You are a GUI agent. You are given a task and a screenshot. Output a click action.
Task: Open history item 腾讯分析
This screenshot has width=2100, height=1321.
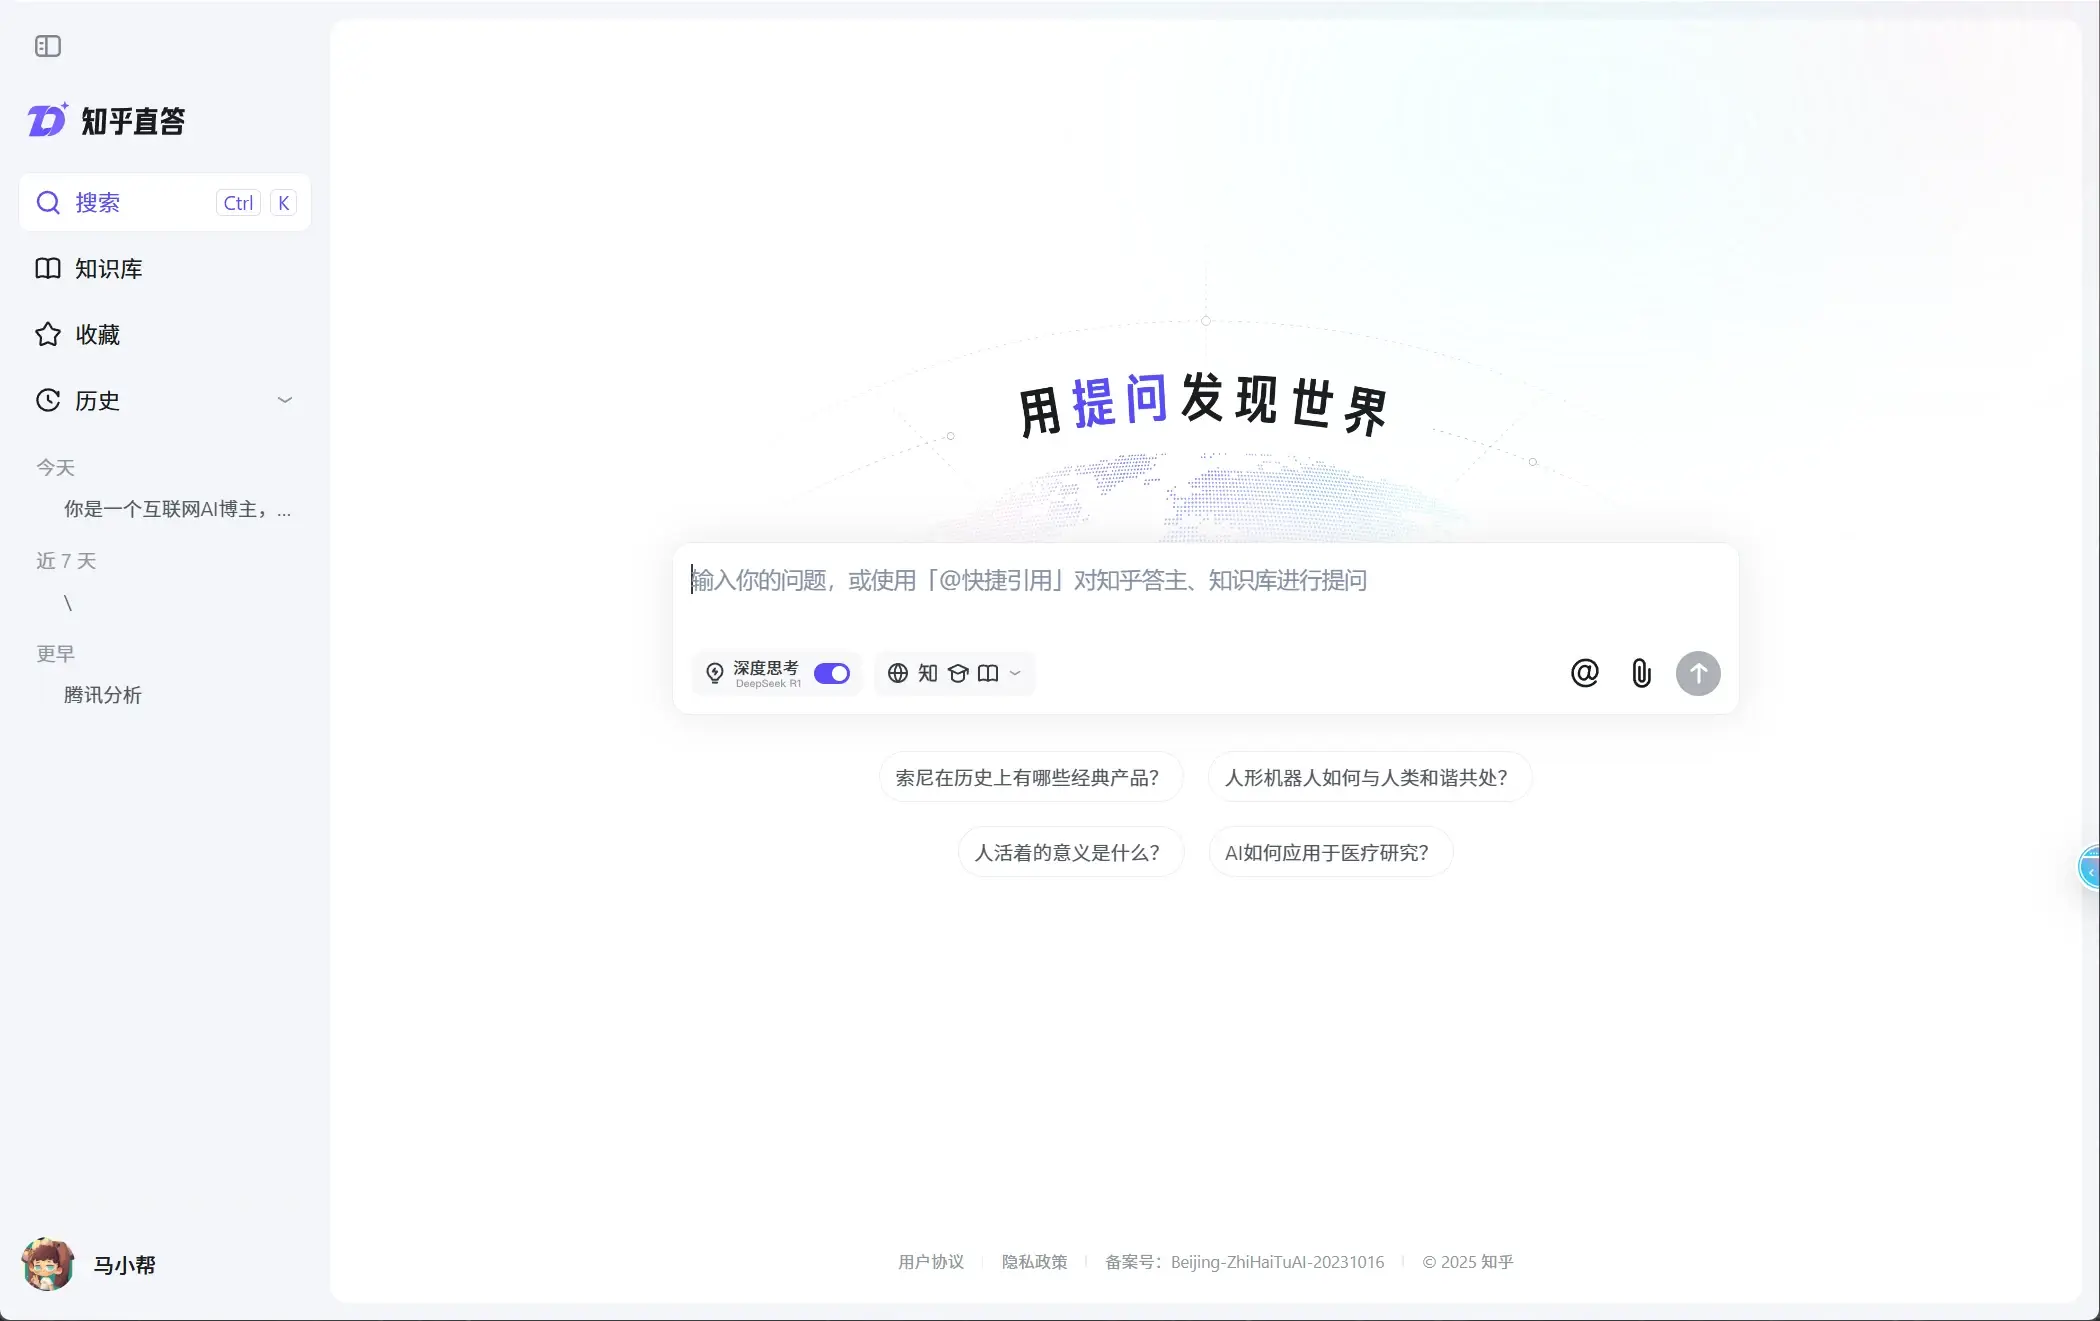coord(102,695)
